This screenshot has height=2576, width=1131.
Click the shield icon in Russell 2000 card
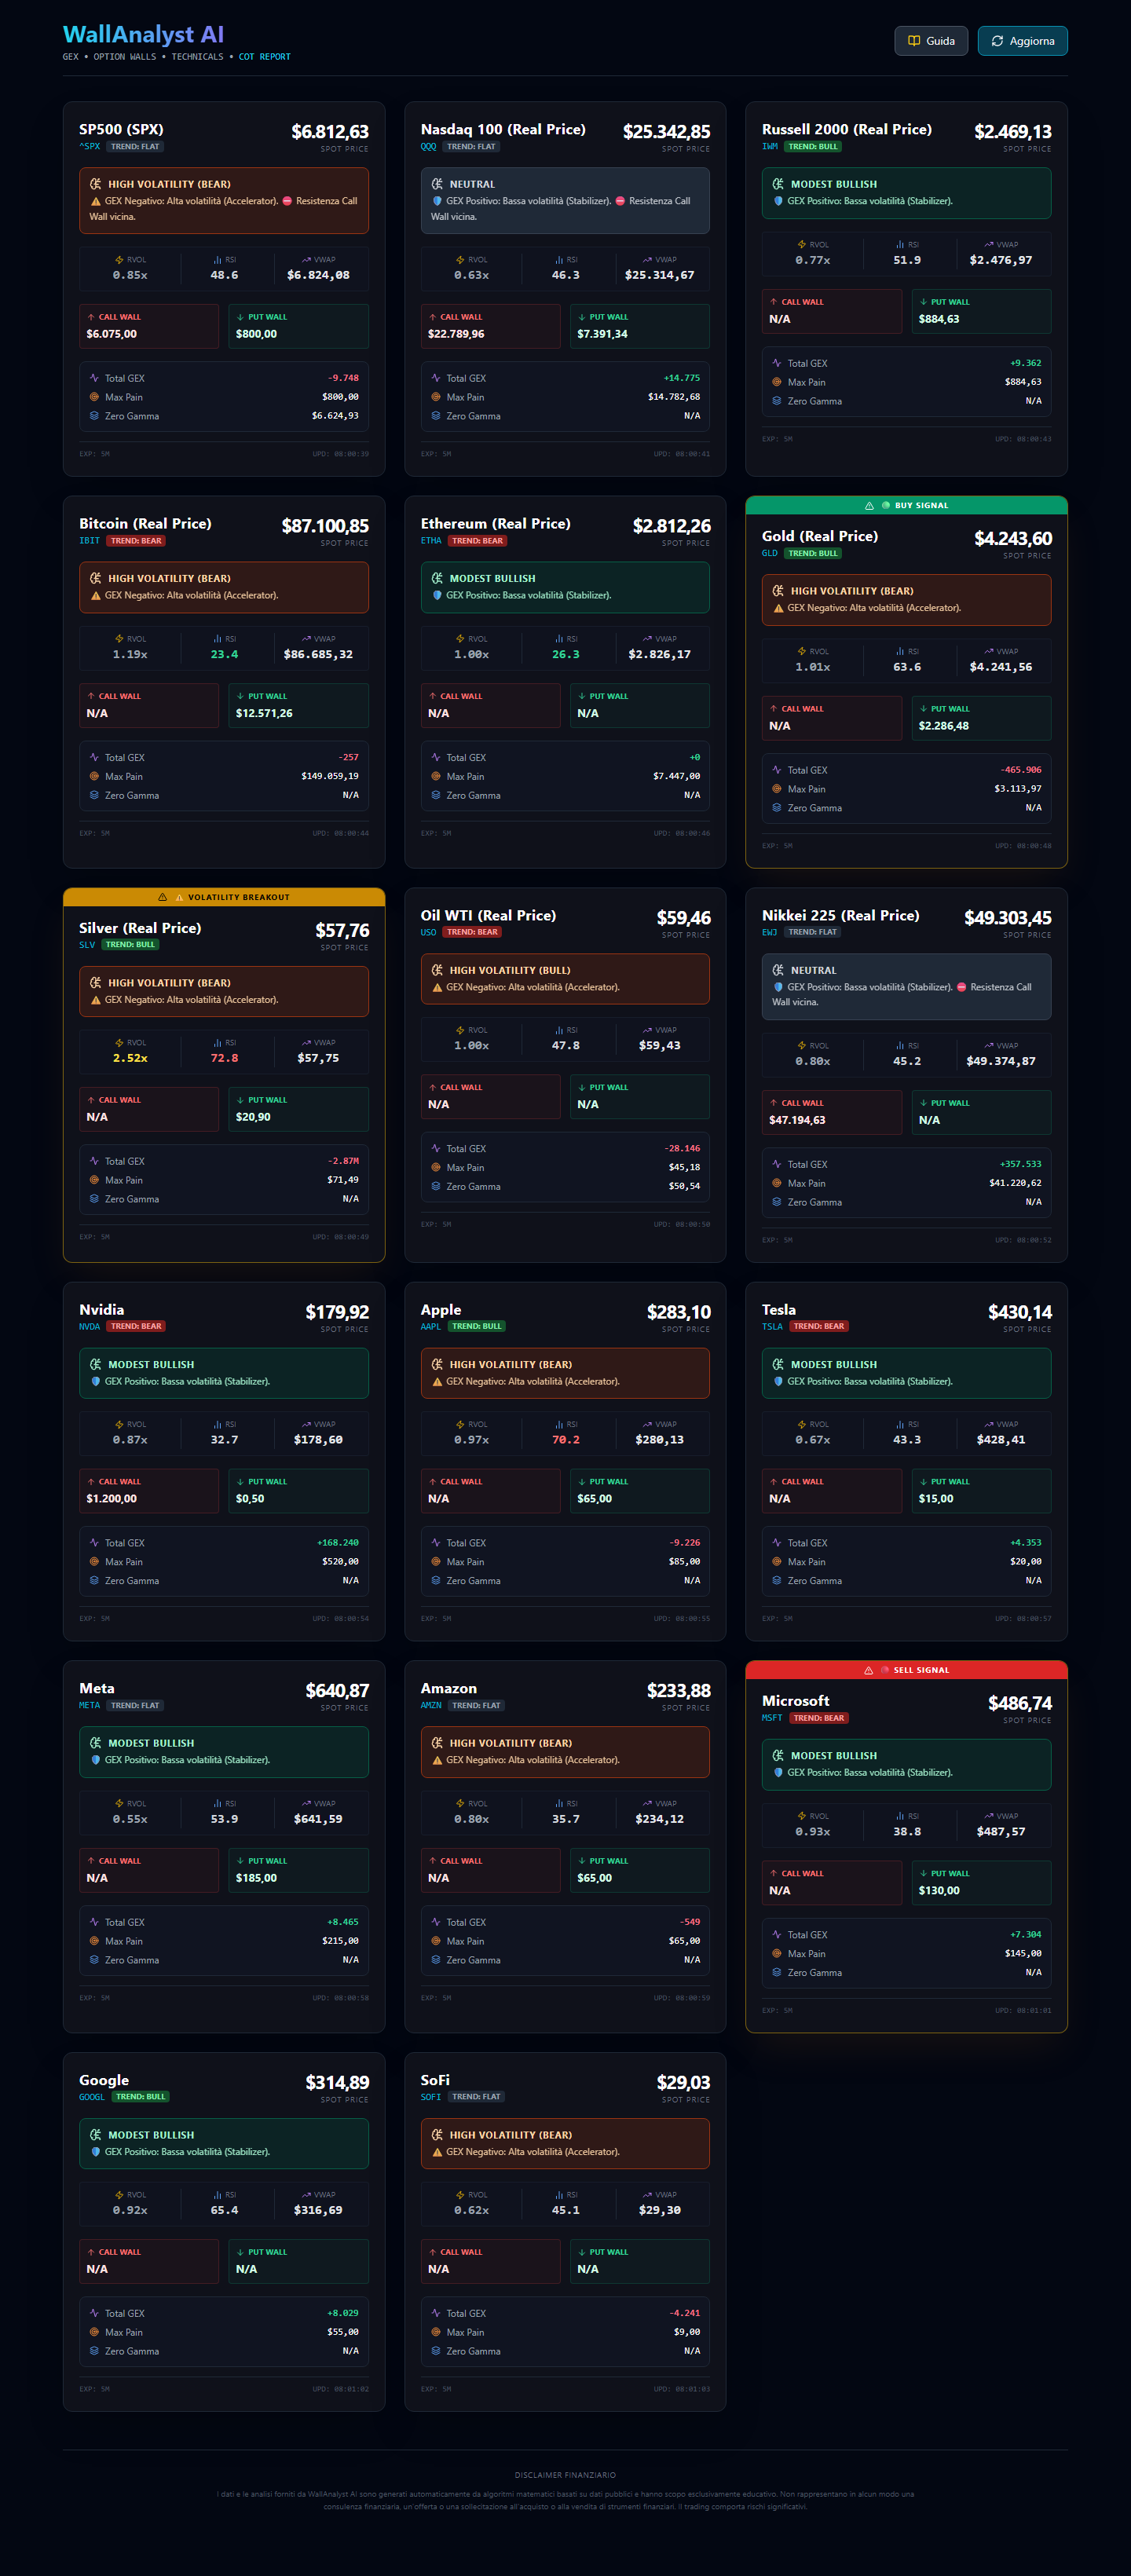777,201
